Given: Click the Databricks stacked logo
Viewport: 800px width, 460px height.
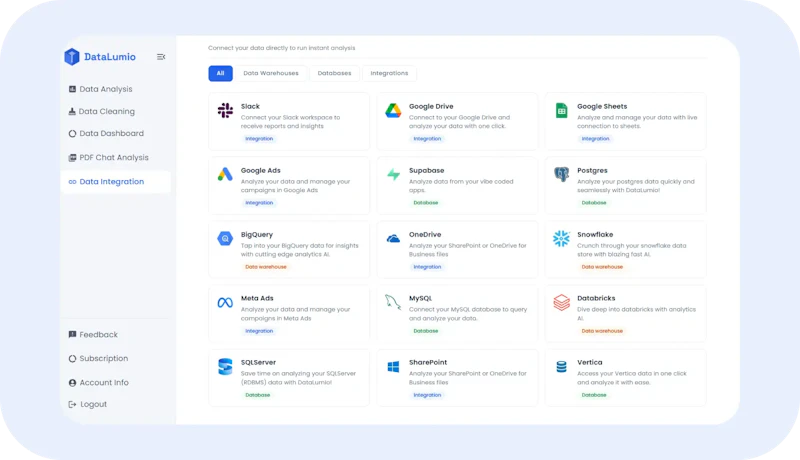Looking at the screenshot, I should (x=561, y=302).
